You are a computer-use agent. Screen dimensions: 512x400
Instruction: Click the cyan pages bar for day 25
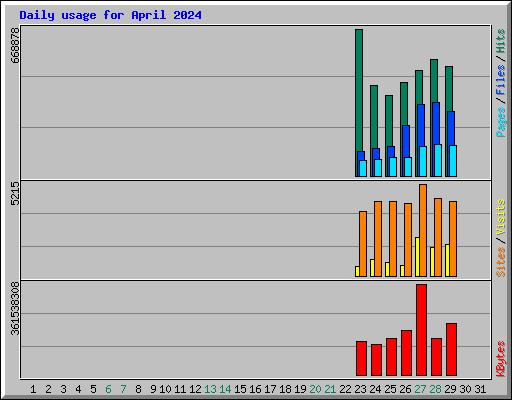pyautogui.click(x=393, y=167)
